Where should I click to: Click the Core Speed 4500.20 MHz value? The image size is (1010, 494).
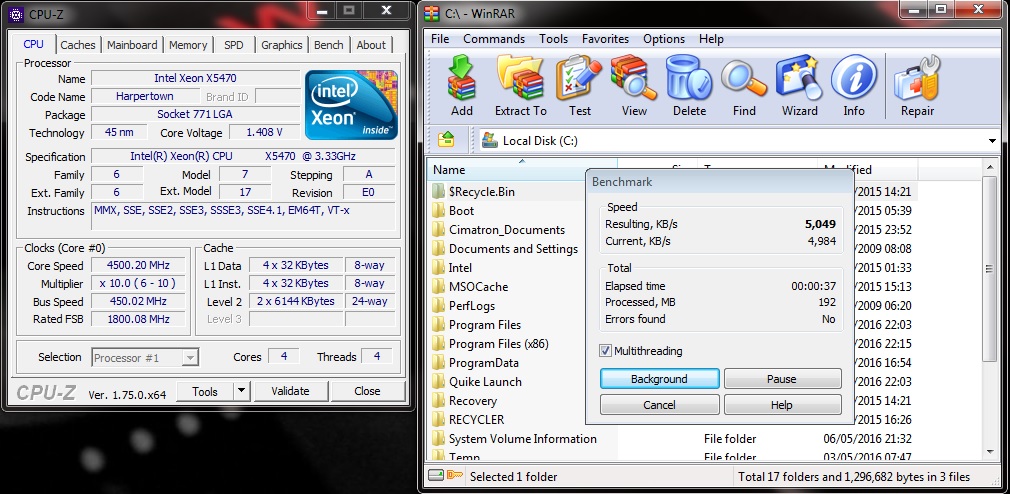pyautogui.click(x=138, y=266)
